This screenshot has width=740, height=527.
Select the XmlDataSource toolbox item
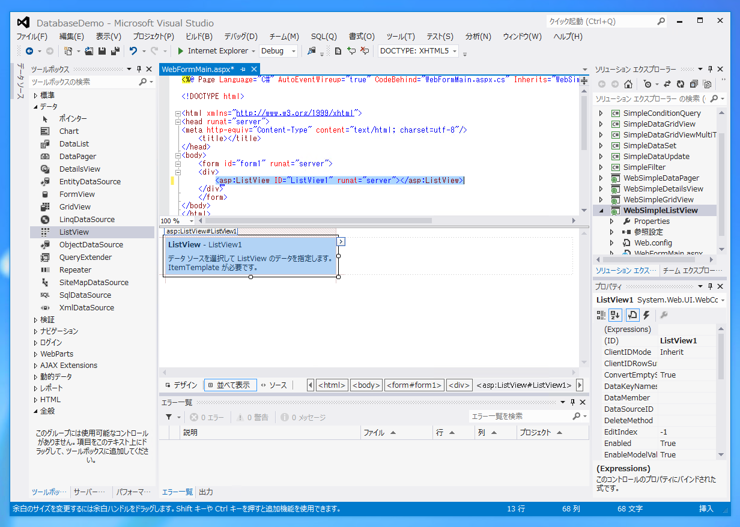click(86, 308)
